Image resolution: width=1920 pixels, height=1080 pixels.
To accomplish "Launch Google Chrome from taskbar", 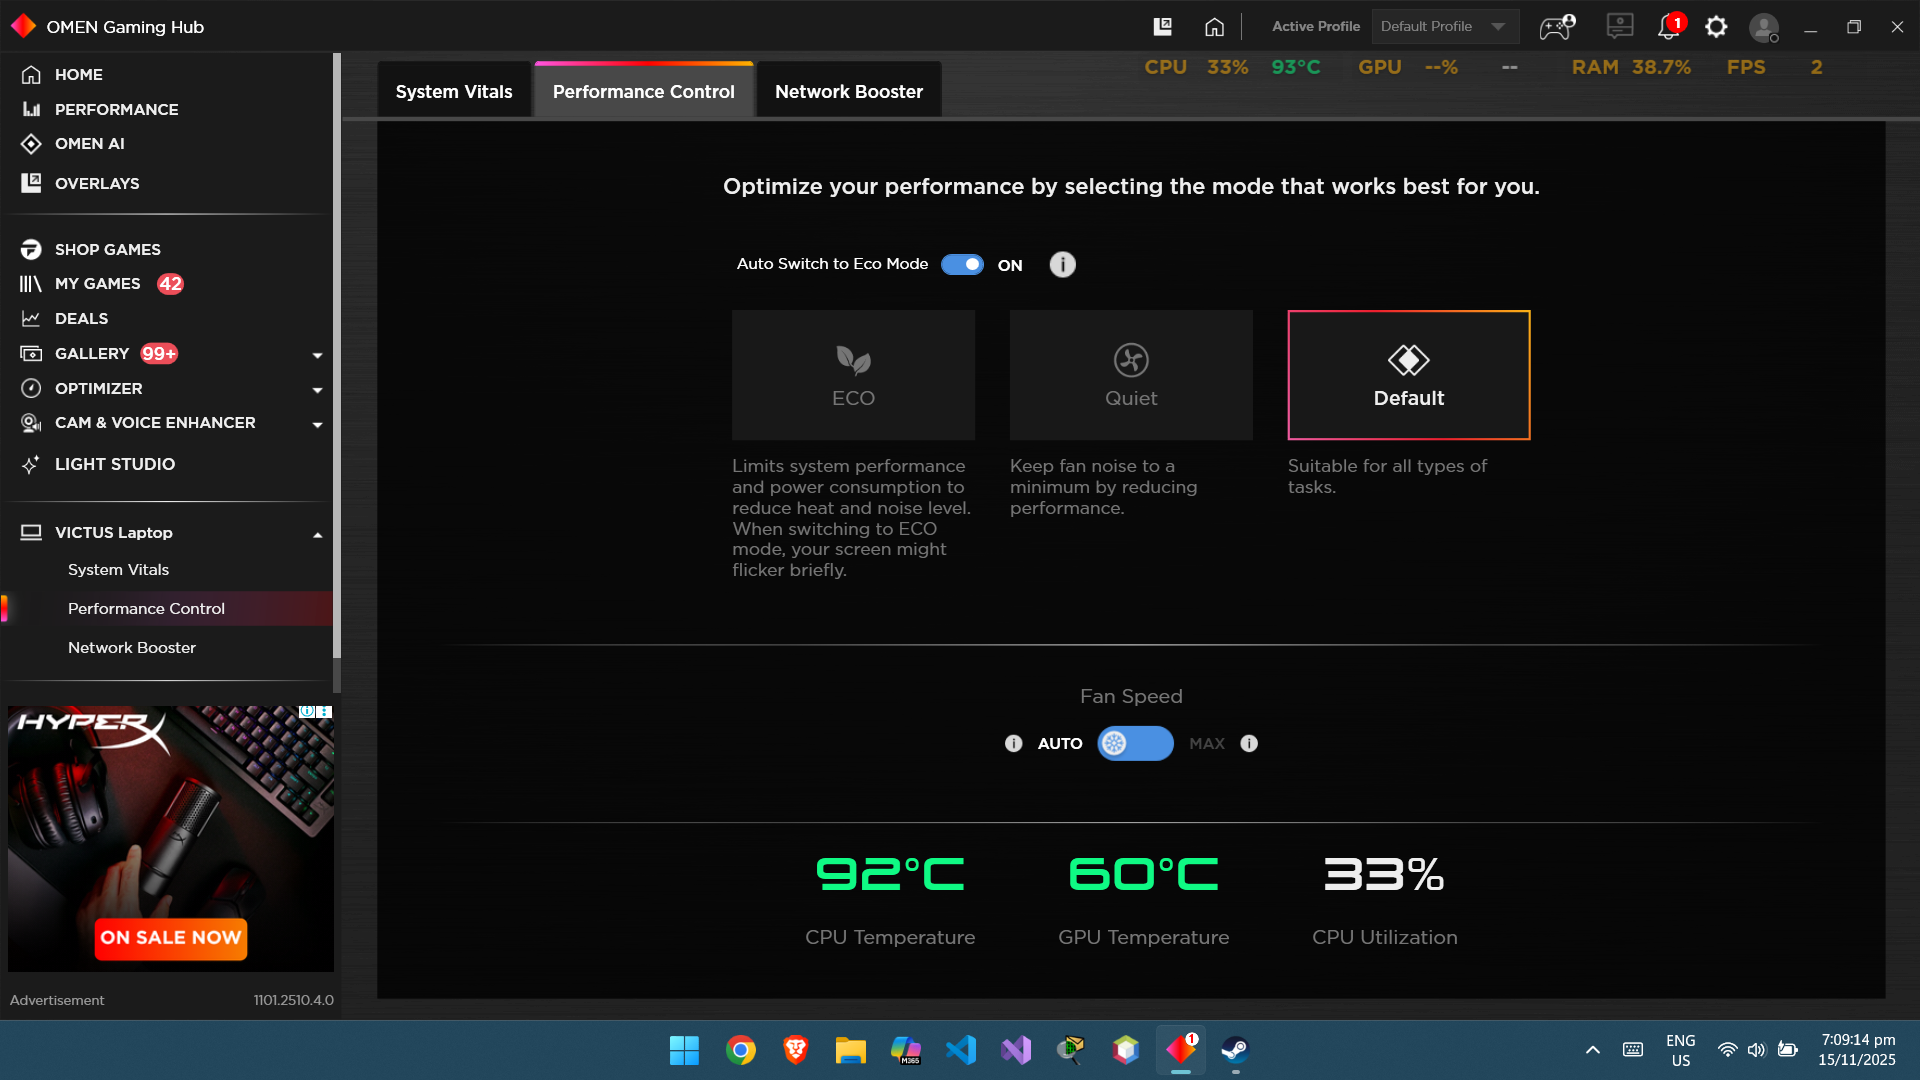I will (740, 1050).
